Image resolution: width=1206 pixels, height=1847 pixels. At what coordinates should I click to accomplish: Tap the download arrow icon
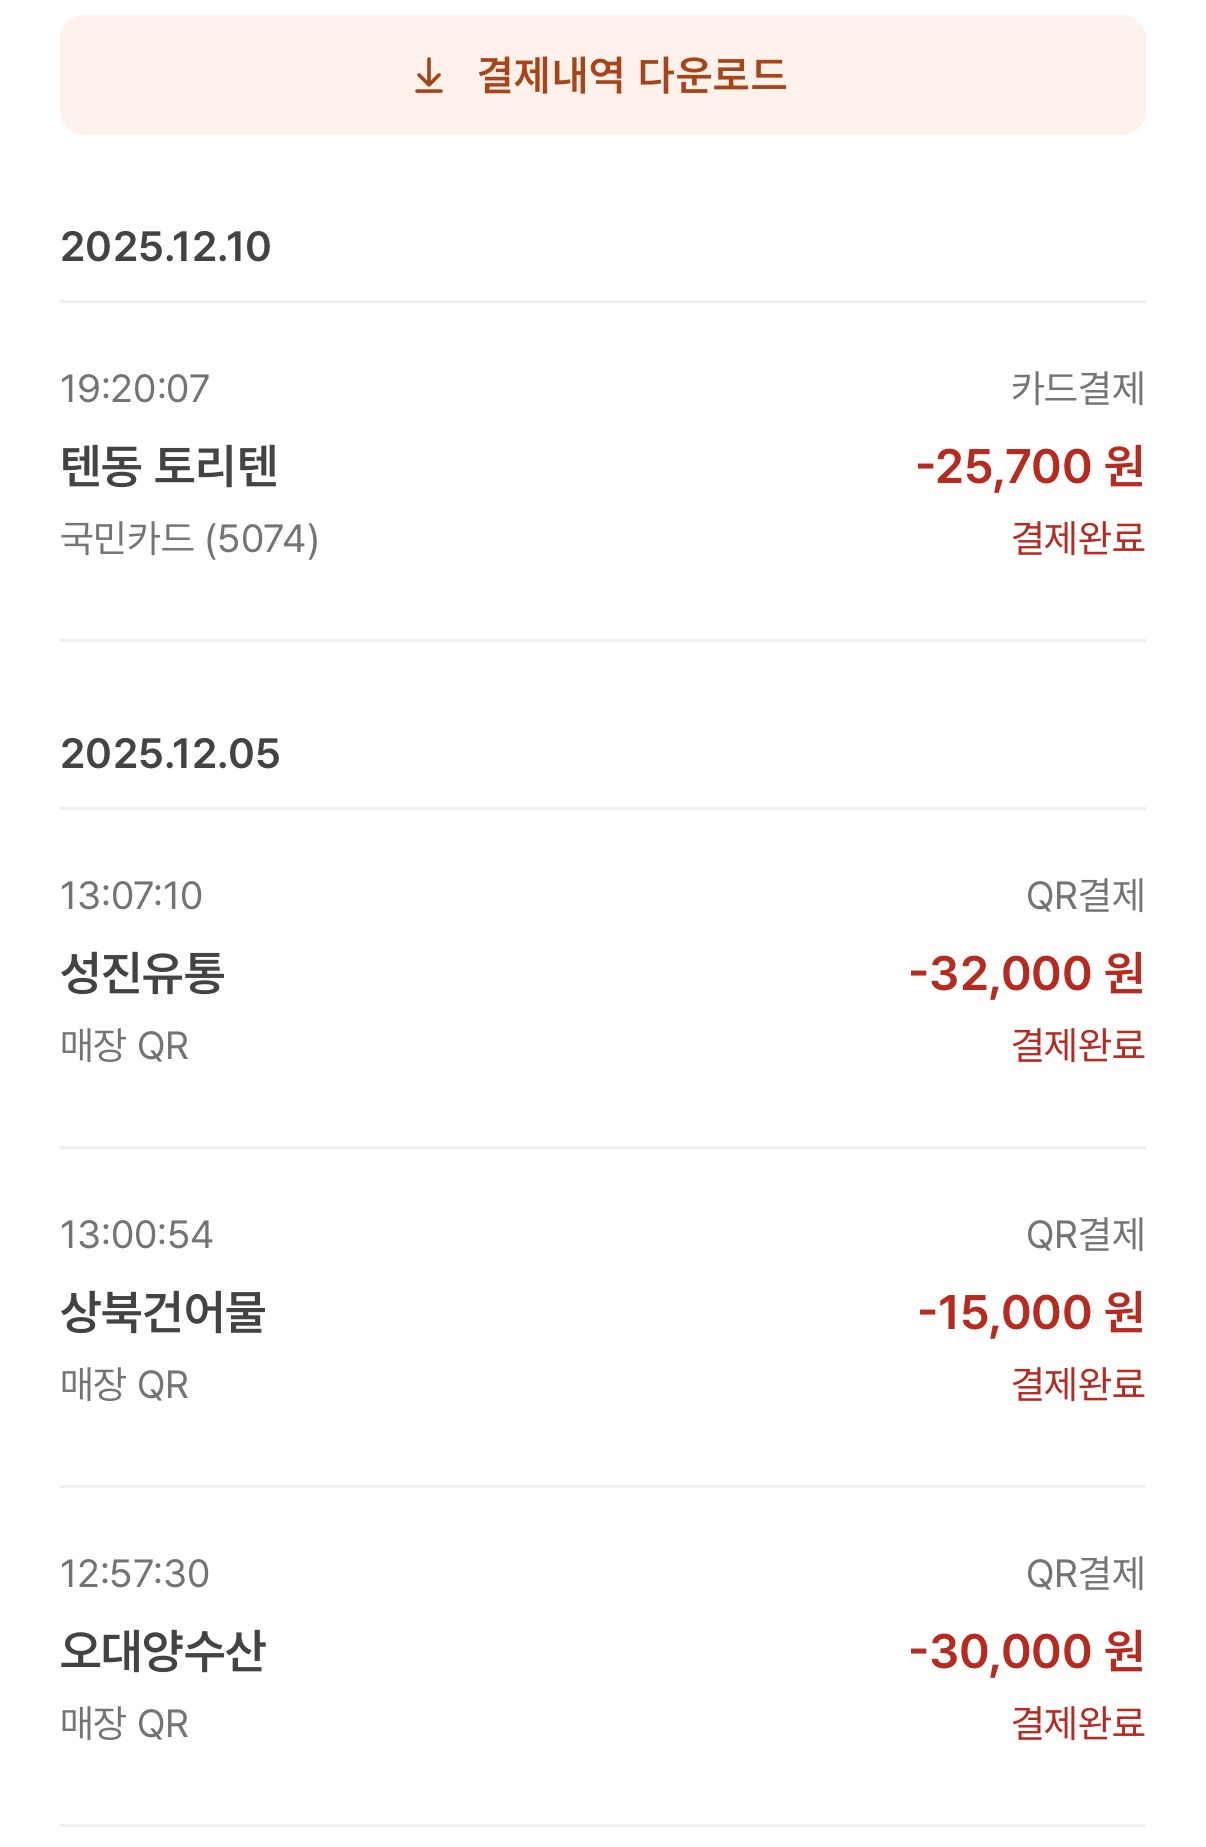tap(429, 76)
